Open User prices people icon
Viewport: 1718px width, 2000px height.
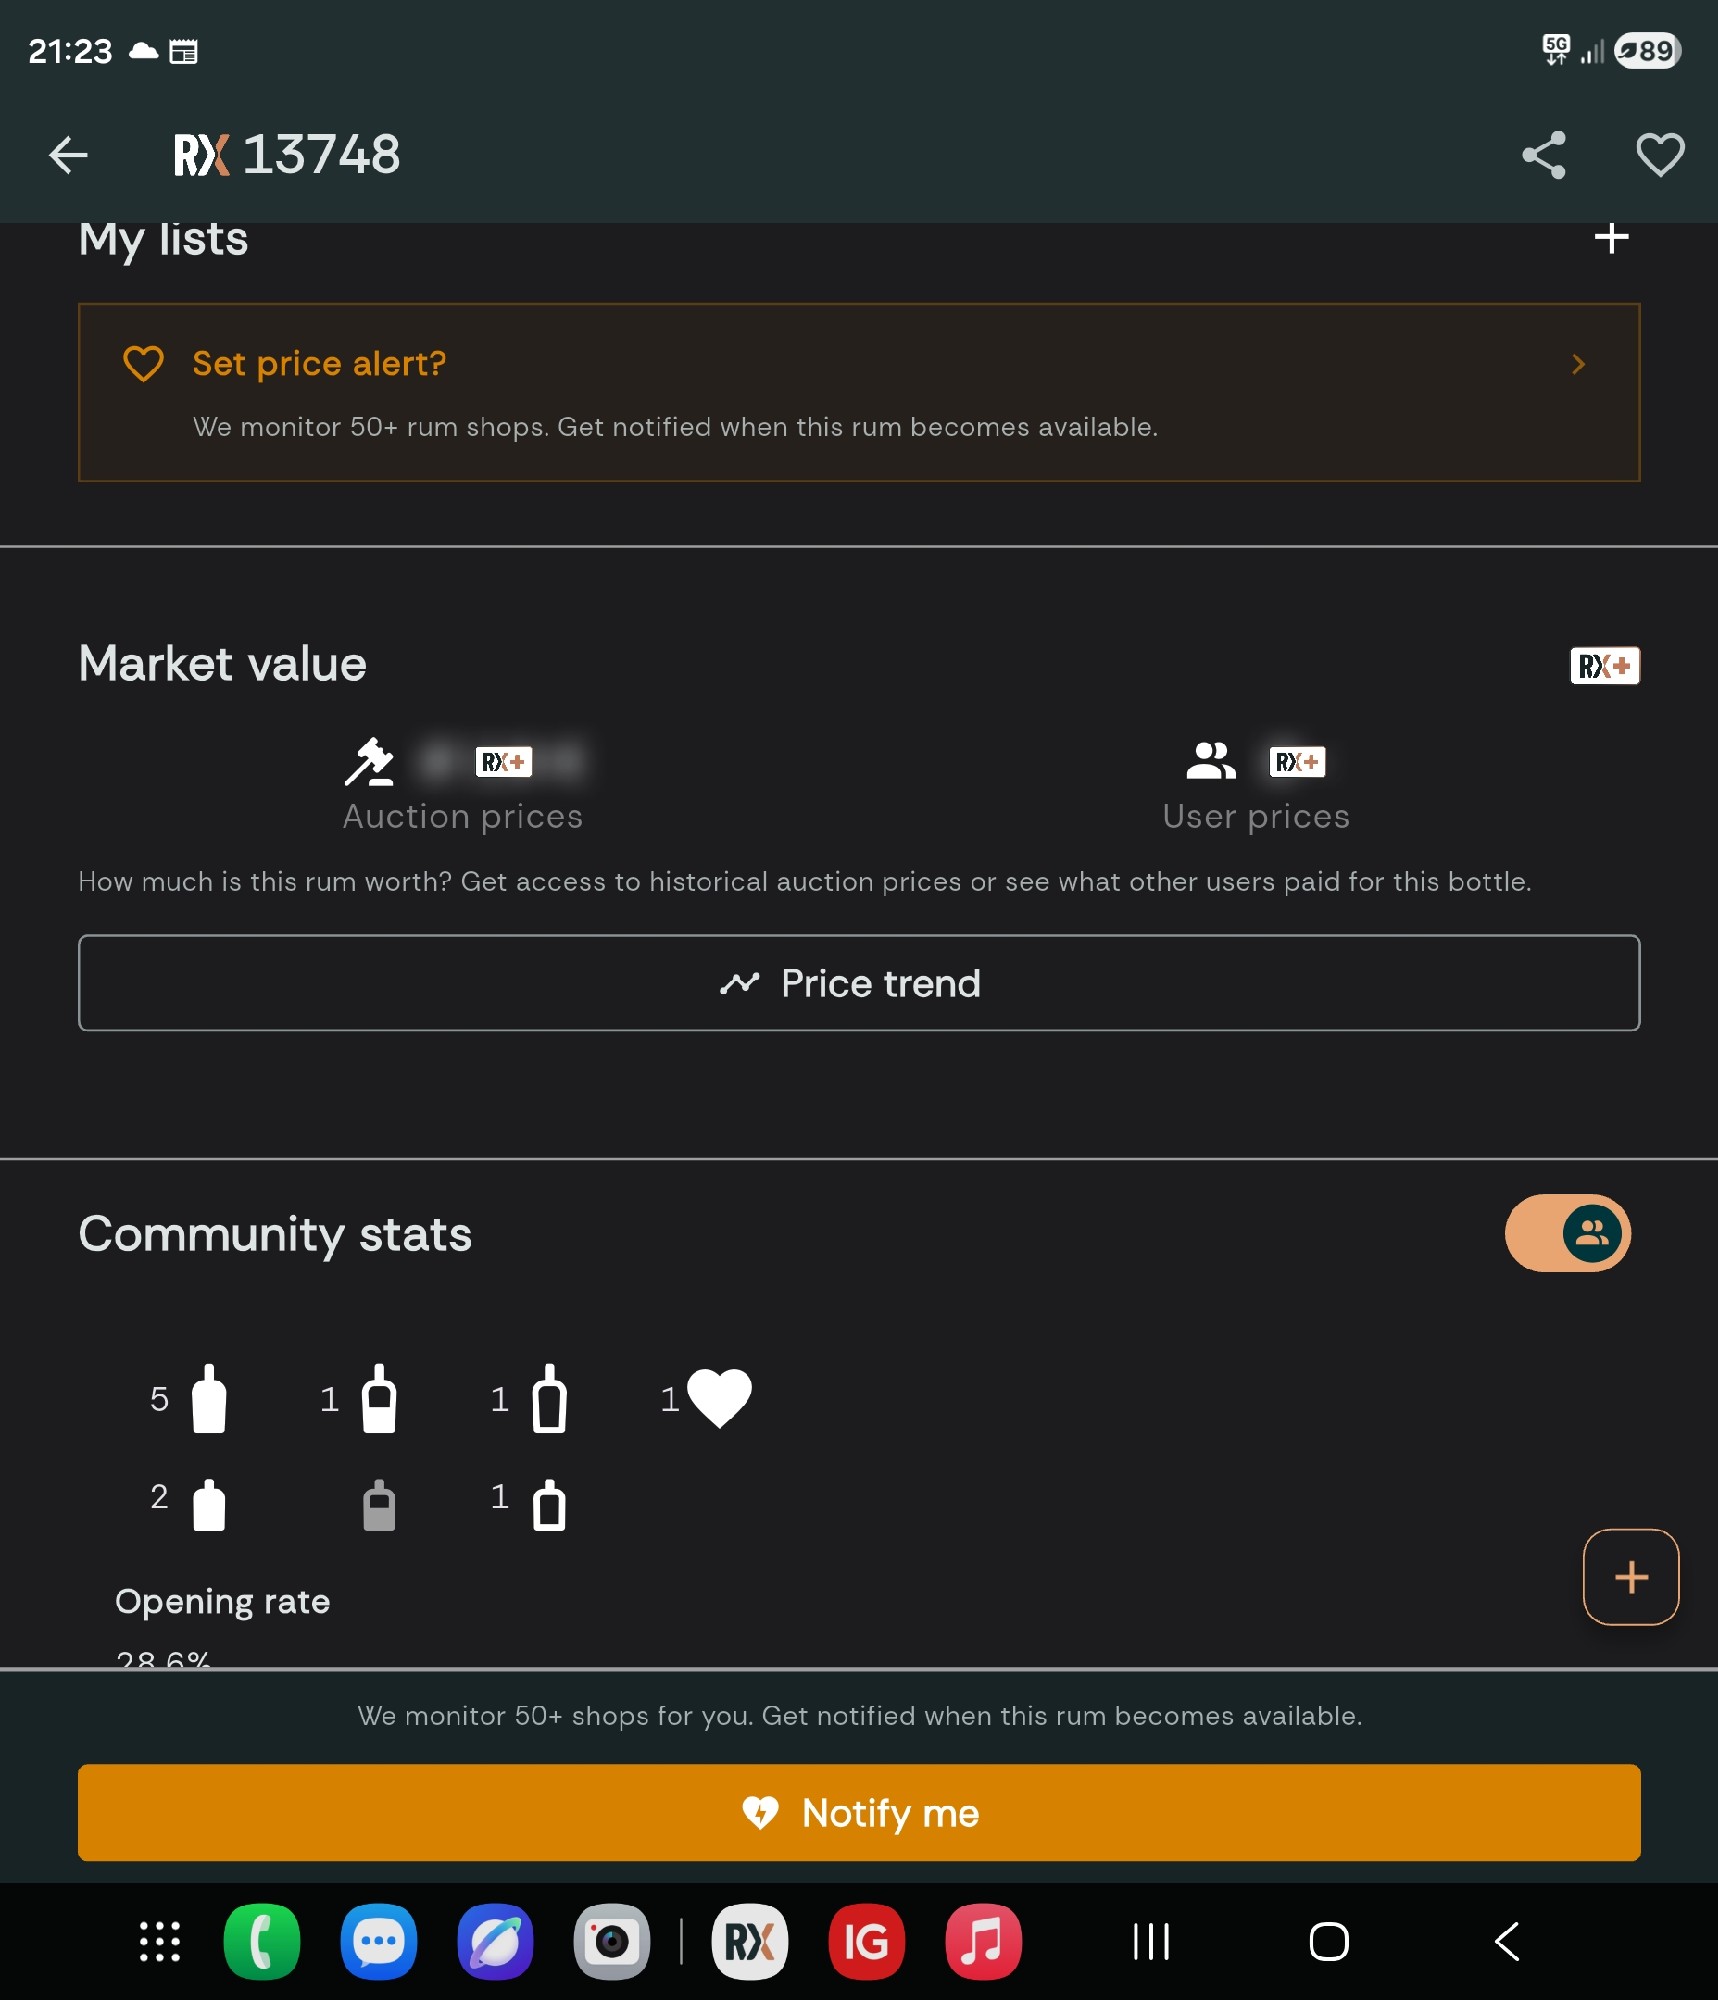(1210, 761)
